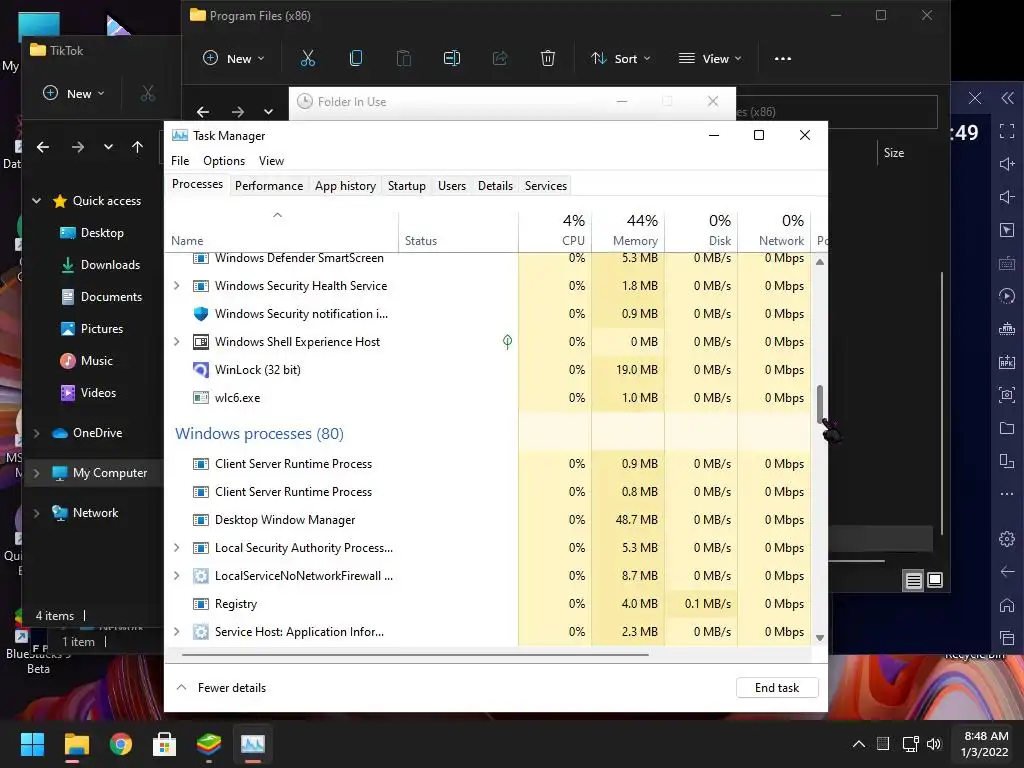Click the BlueStacks home icon
This screenshot has height=768, width=1024.
tap(1007, 605)
